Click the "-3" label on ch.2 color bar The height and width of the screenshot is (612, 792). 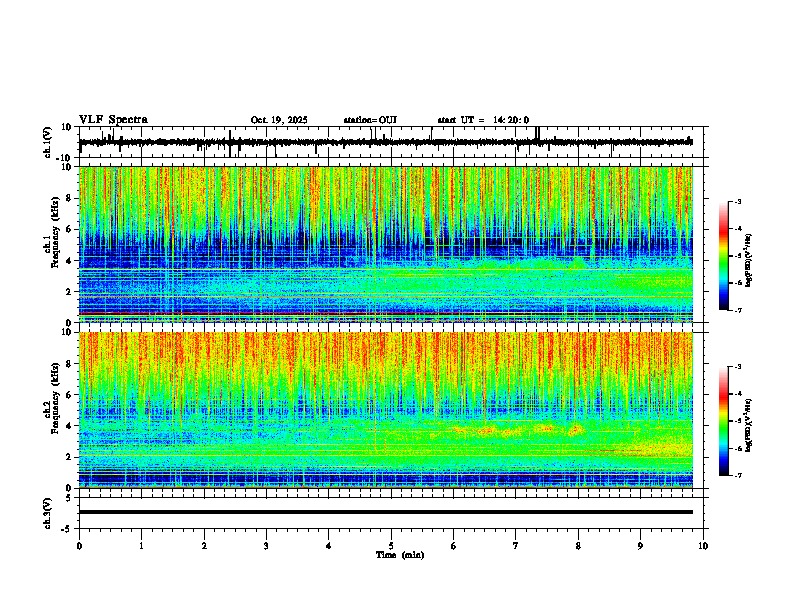click(738, 367)
